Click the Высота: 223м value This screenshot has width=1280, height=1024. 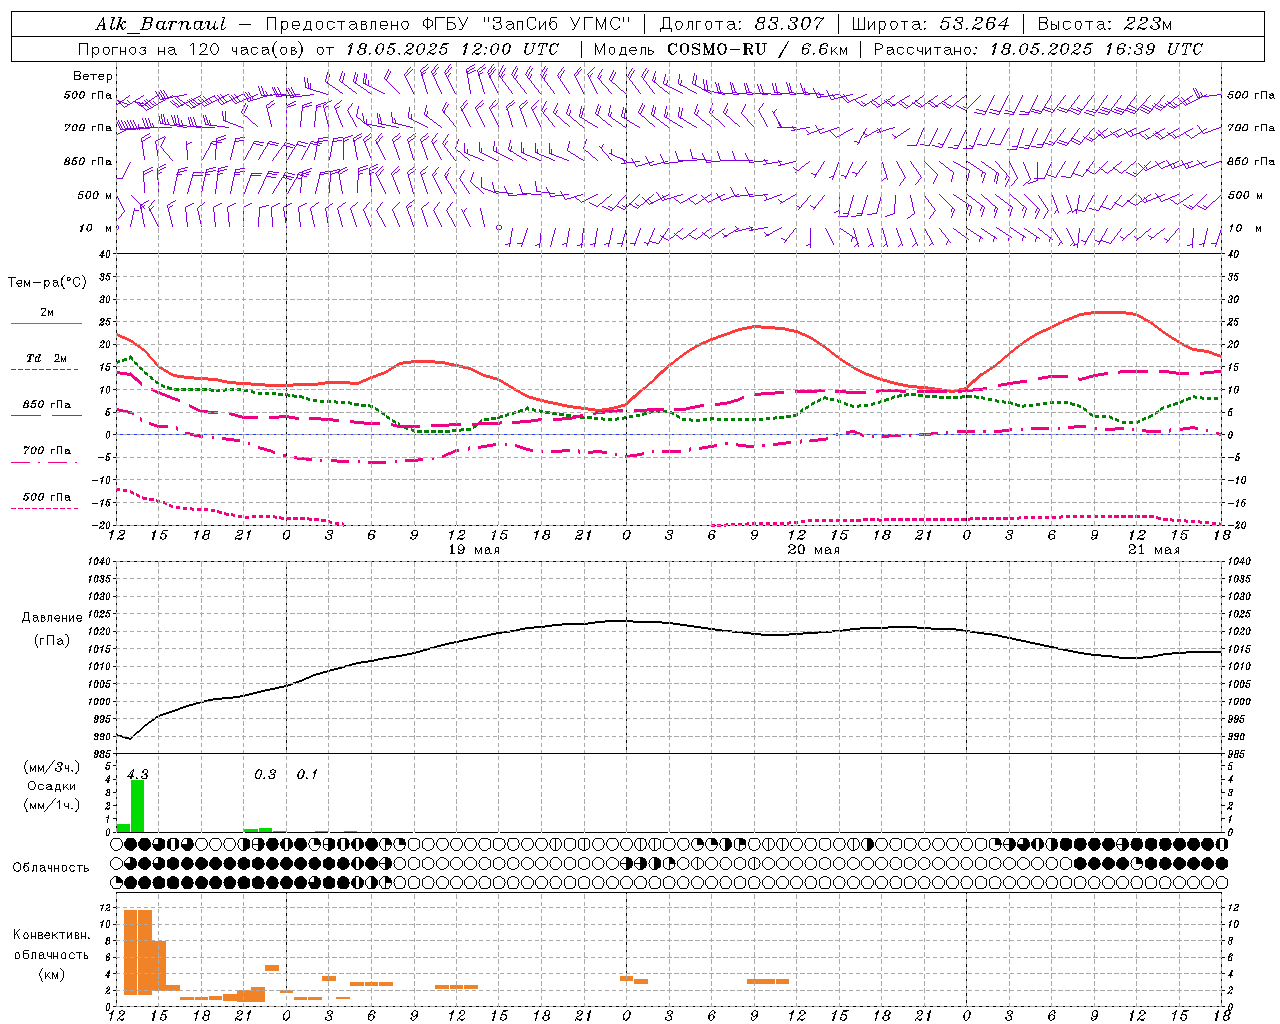coord(1104,24)
